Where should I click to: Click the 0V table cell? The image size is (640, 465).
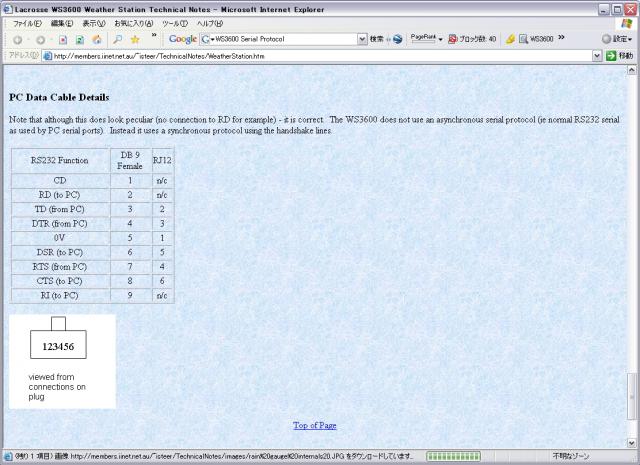pyautogui.click(x=60, y=238)
